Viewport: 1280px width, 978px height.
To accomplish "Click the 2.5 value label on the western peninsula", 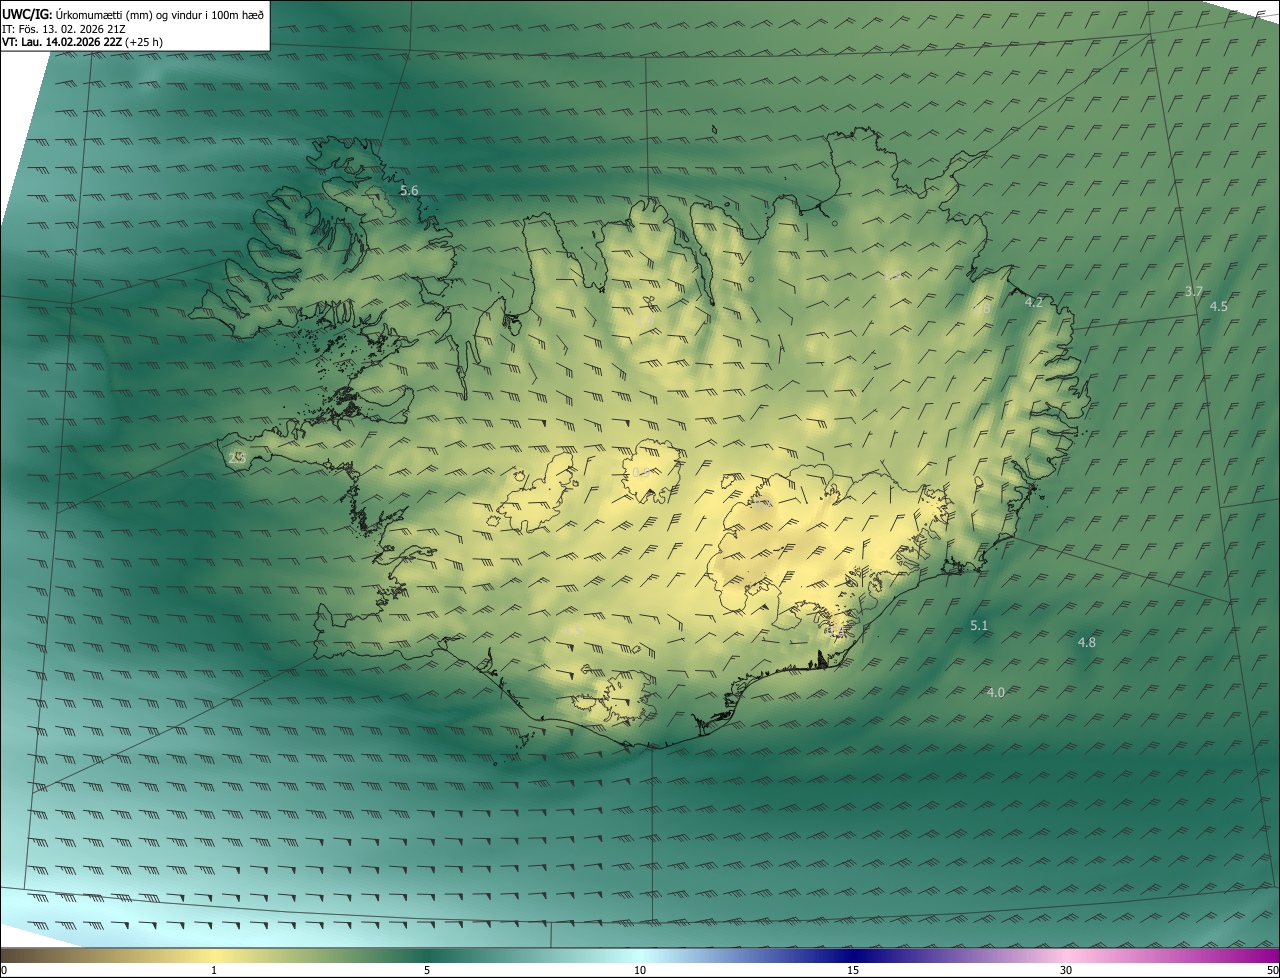I will click(x=237, y=457).
